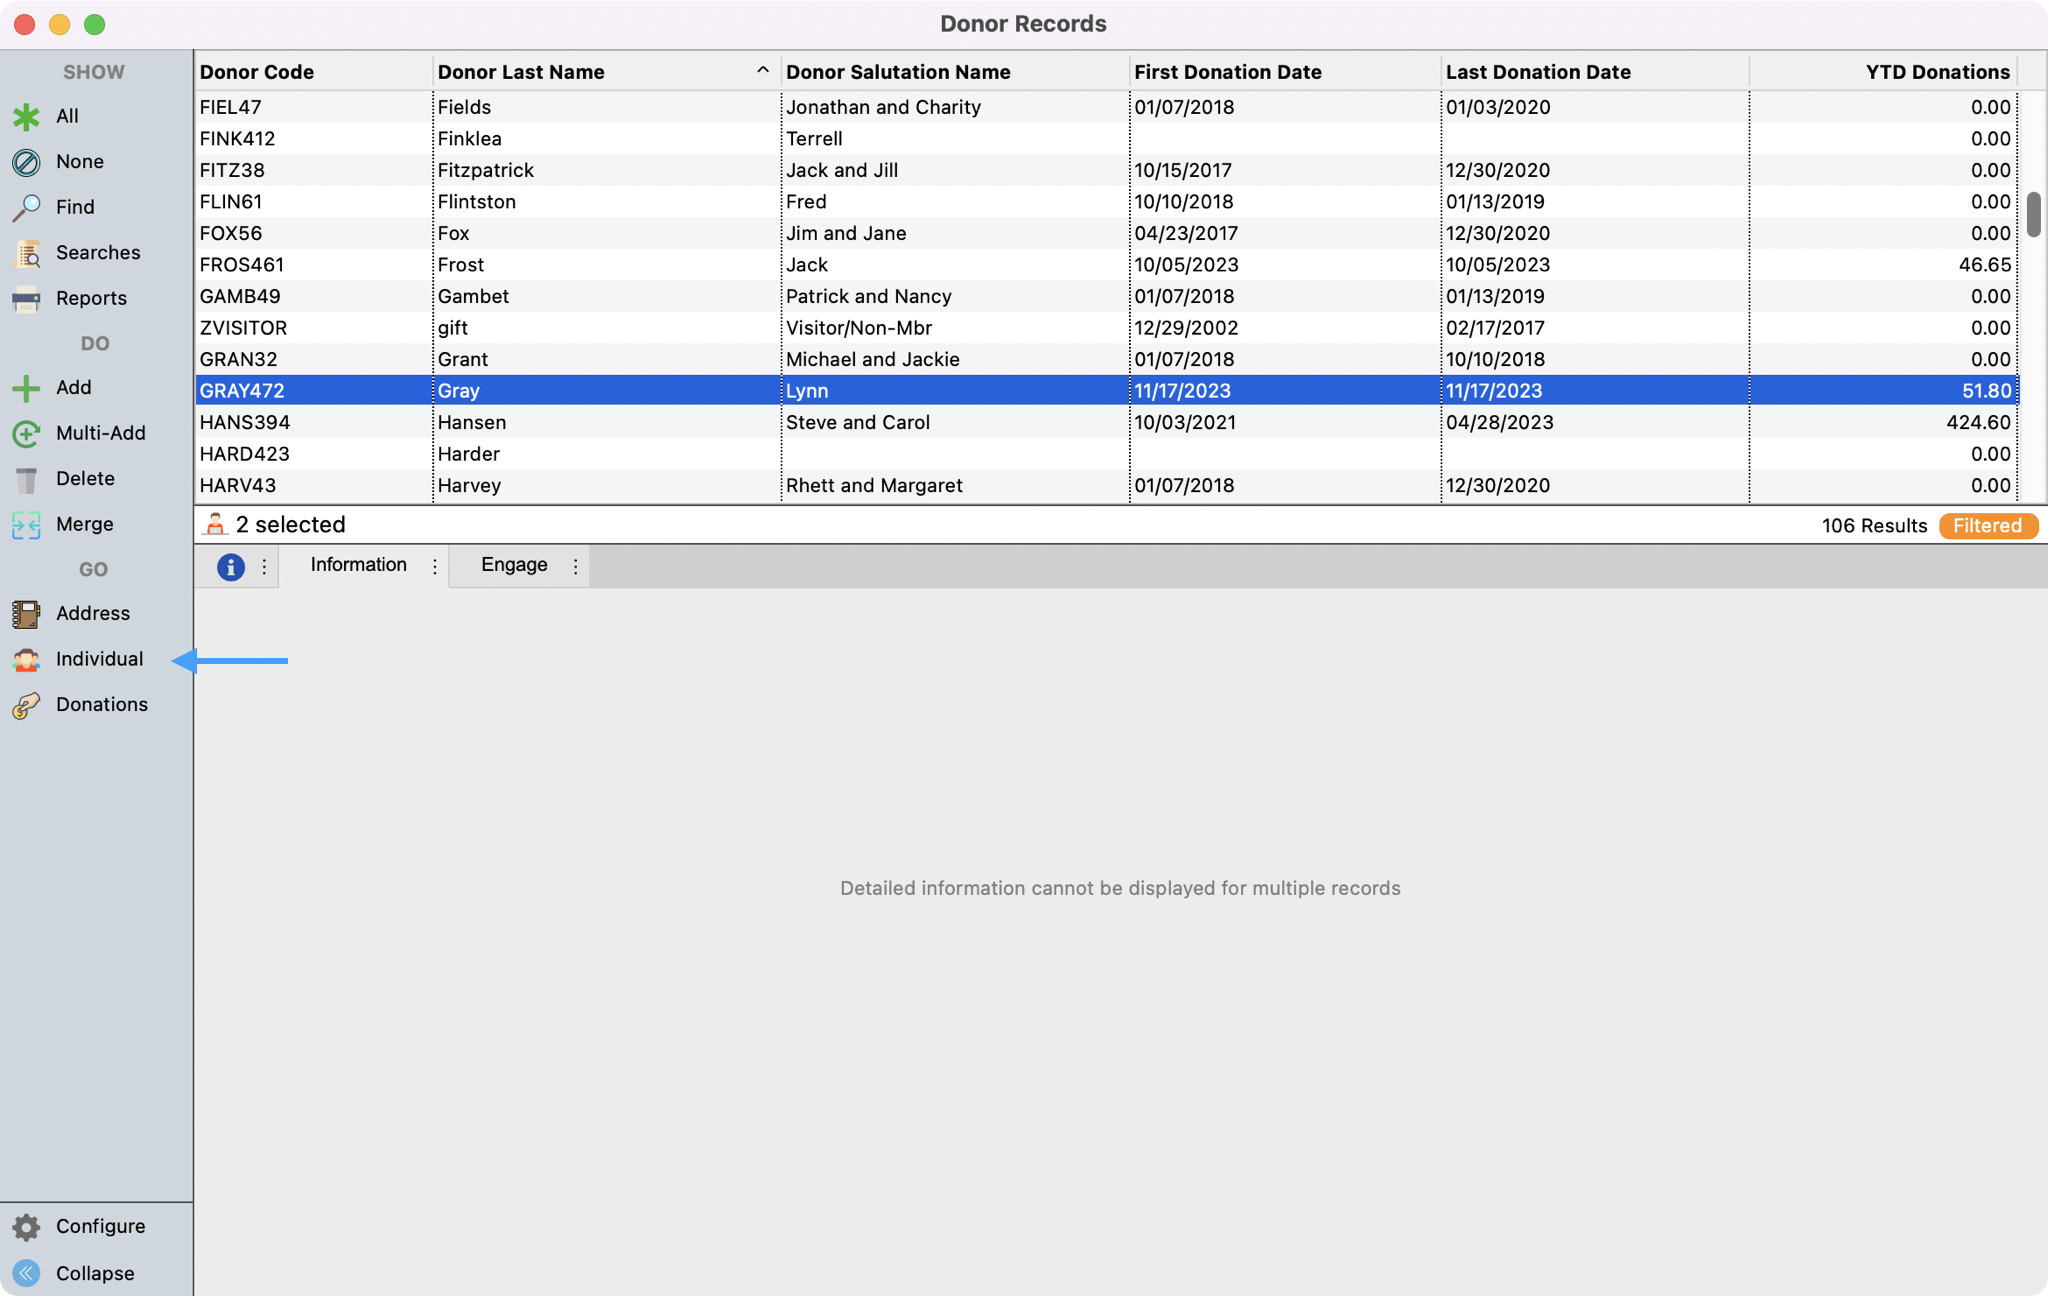This screenshot has height=1296, width=2048.
Task: Open Find with magnifying glass icon
Action: [26, 207]
